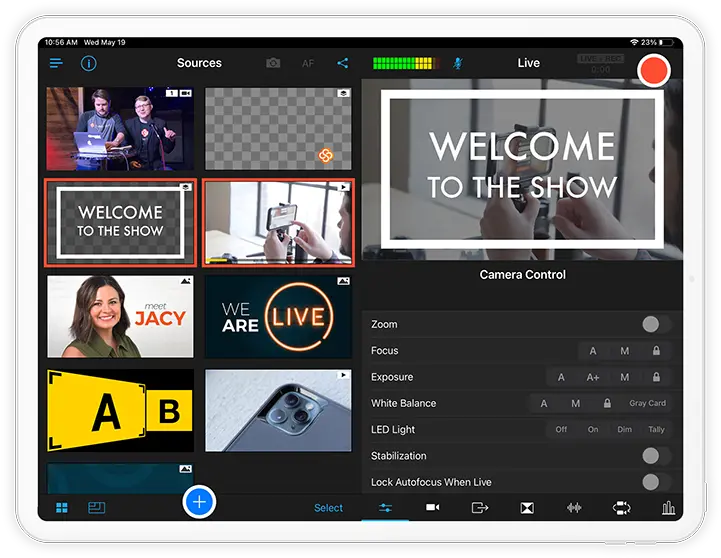Viewport: 721px width, 558px height.
Task: Select the Welcome To The Show overlay source
Action: coord(120,223)
